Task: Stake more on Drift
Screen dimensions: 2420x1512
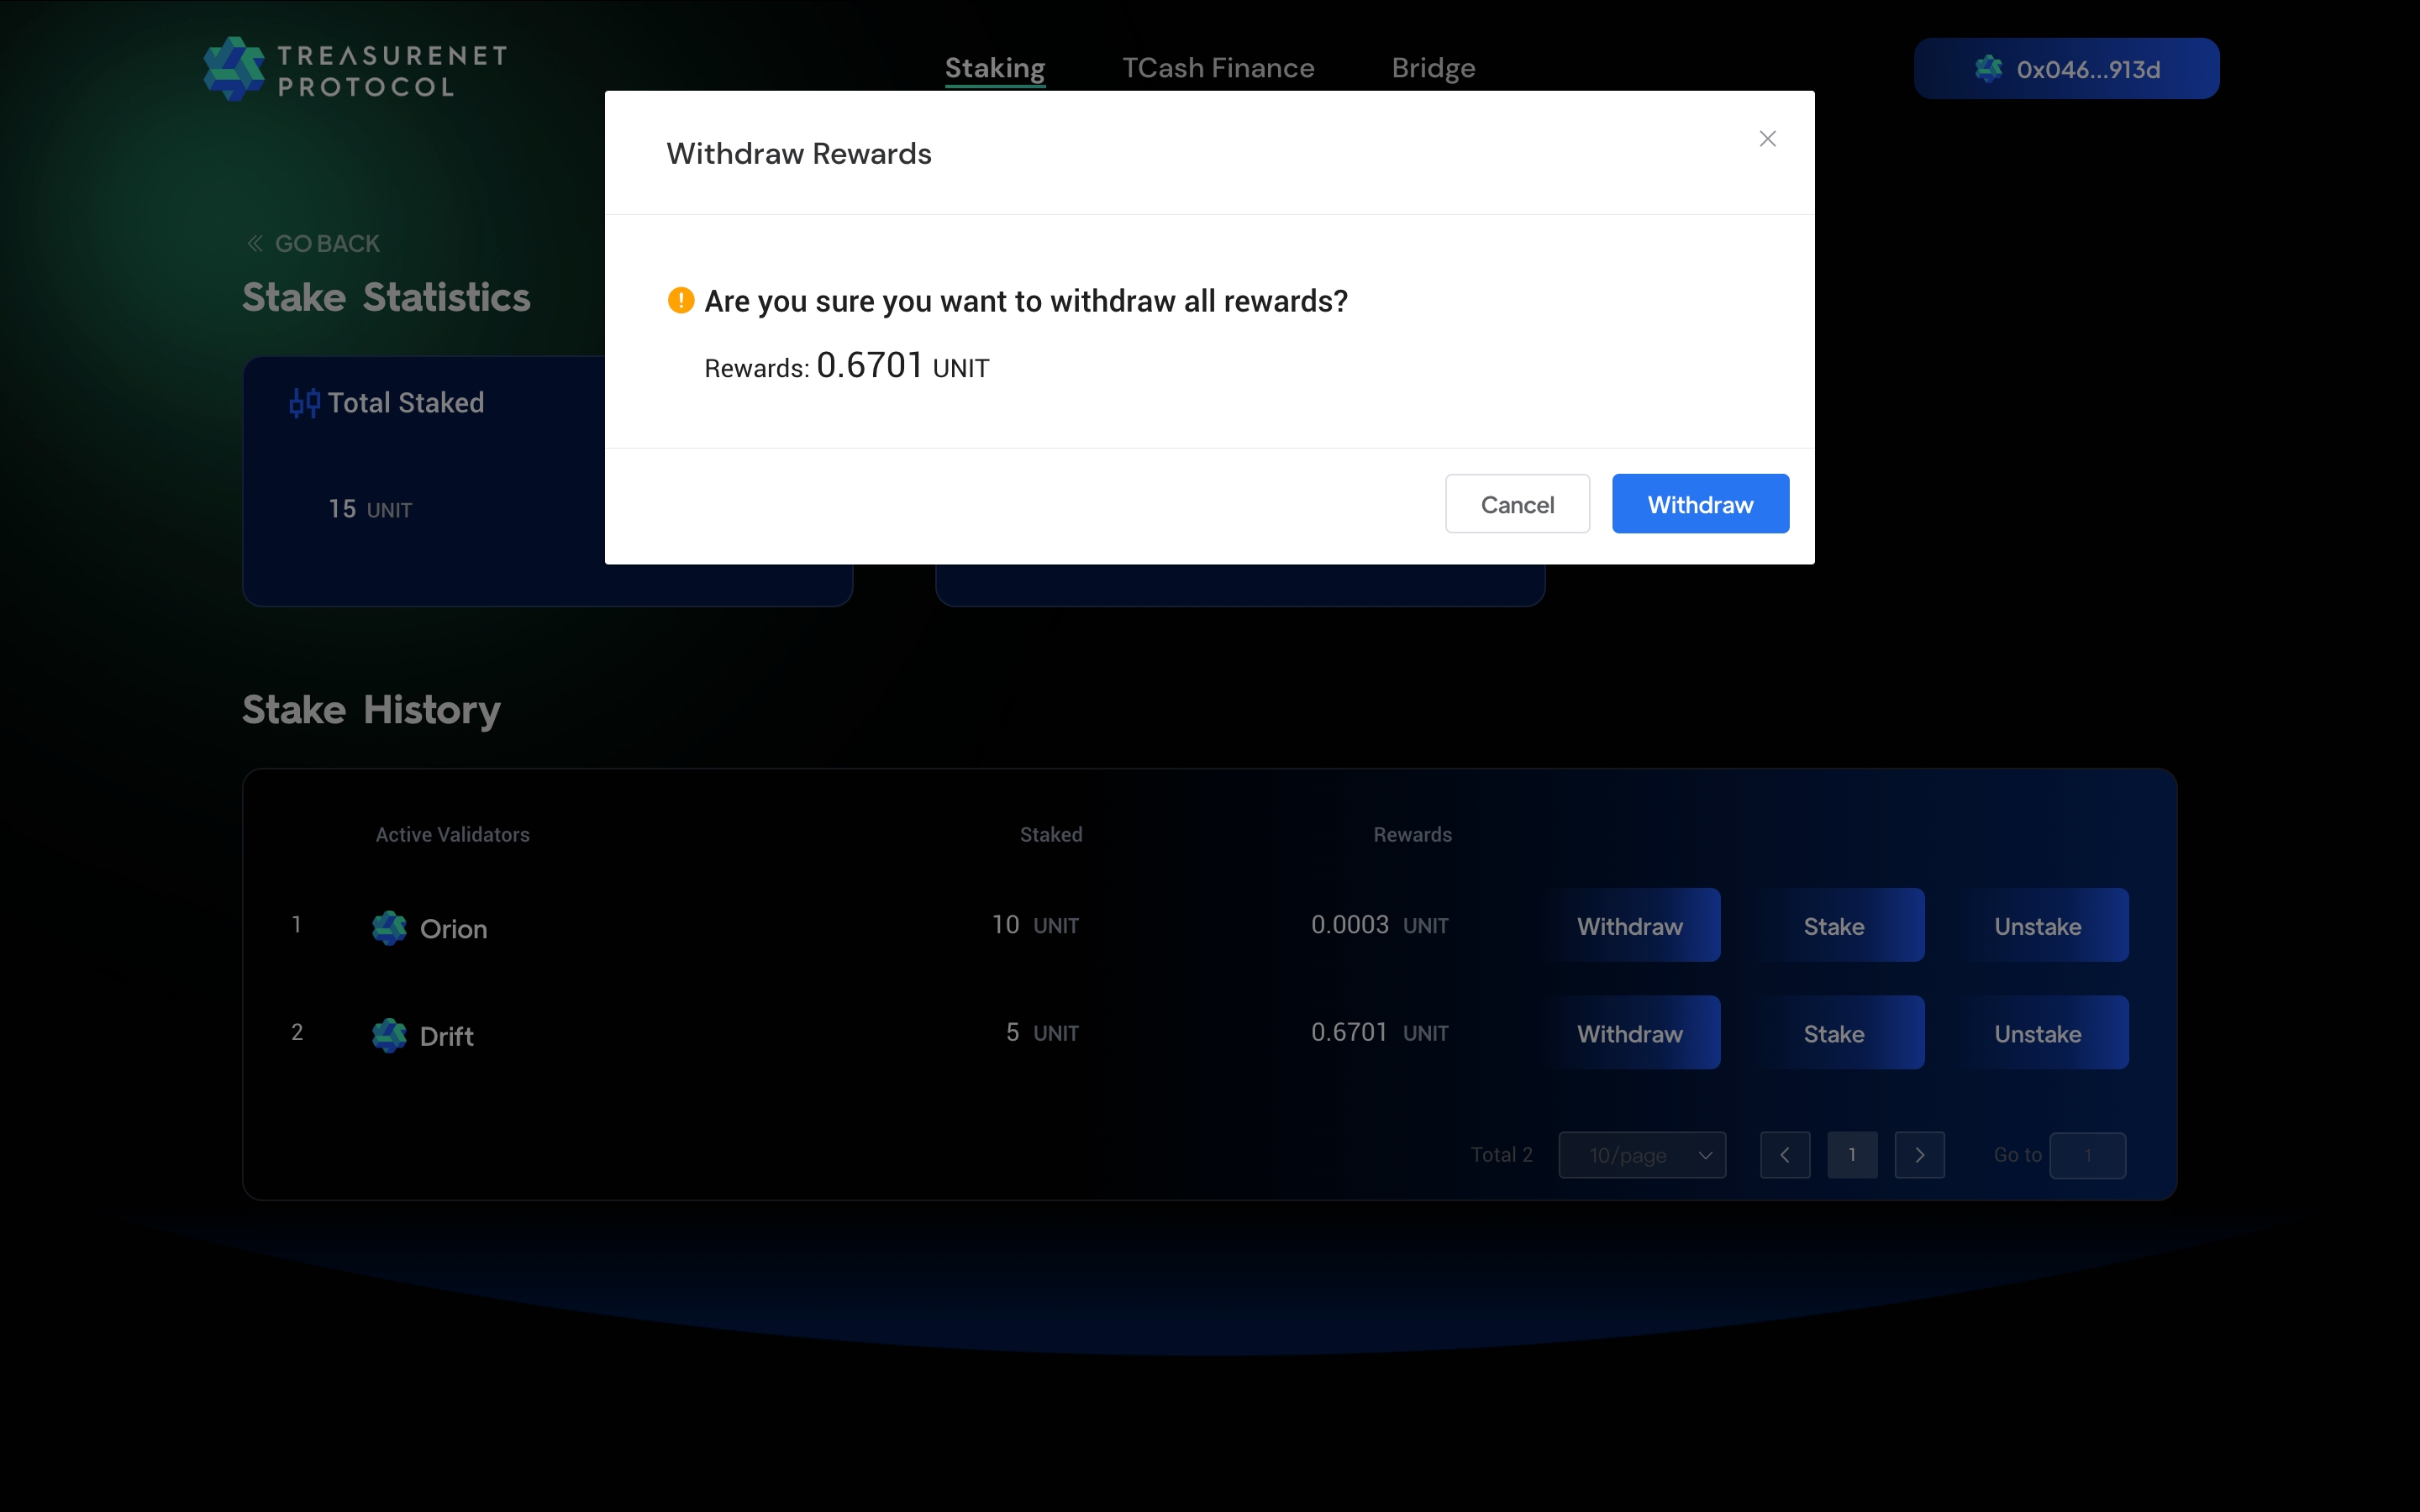Action: (1834, 1032)
